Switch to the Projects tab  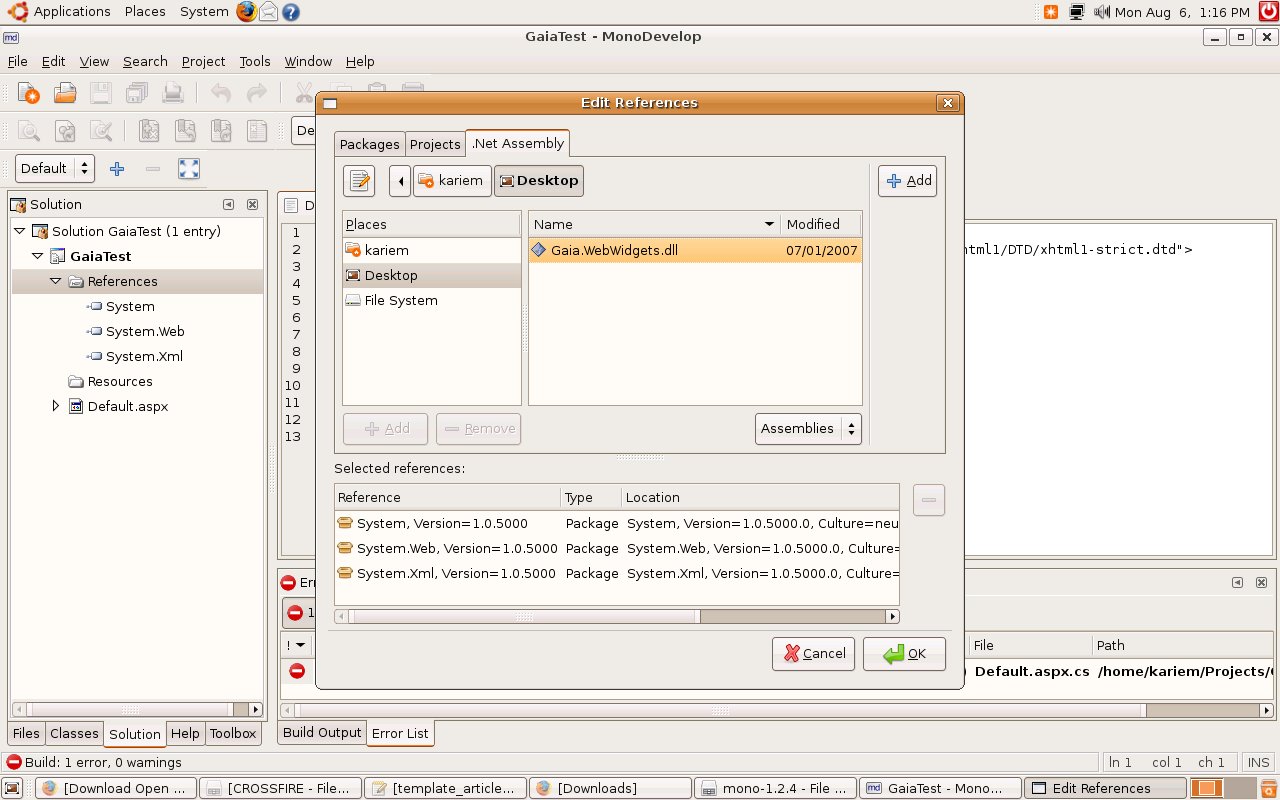pos(435,144)
